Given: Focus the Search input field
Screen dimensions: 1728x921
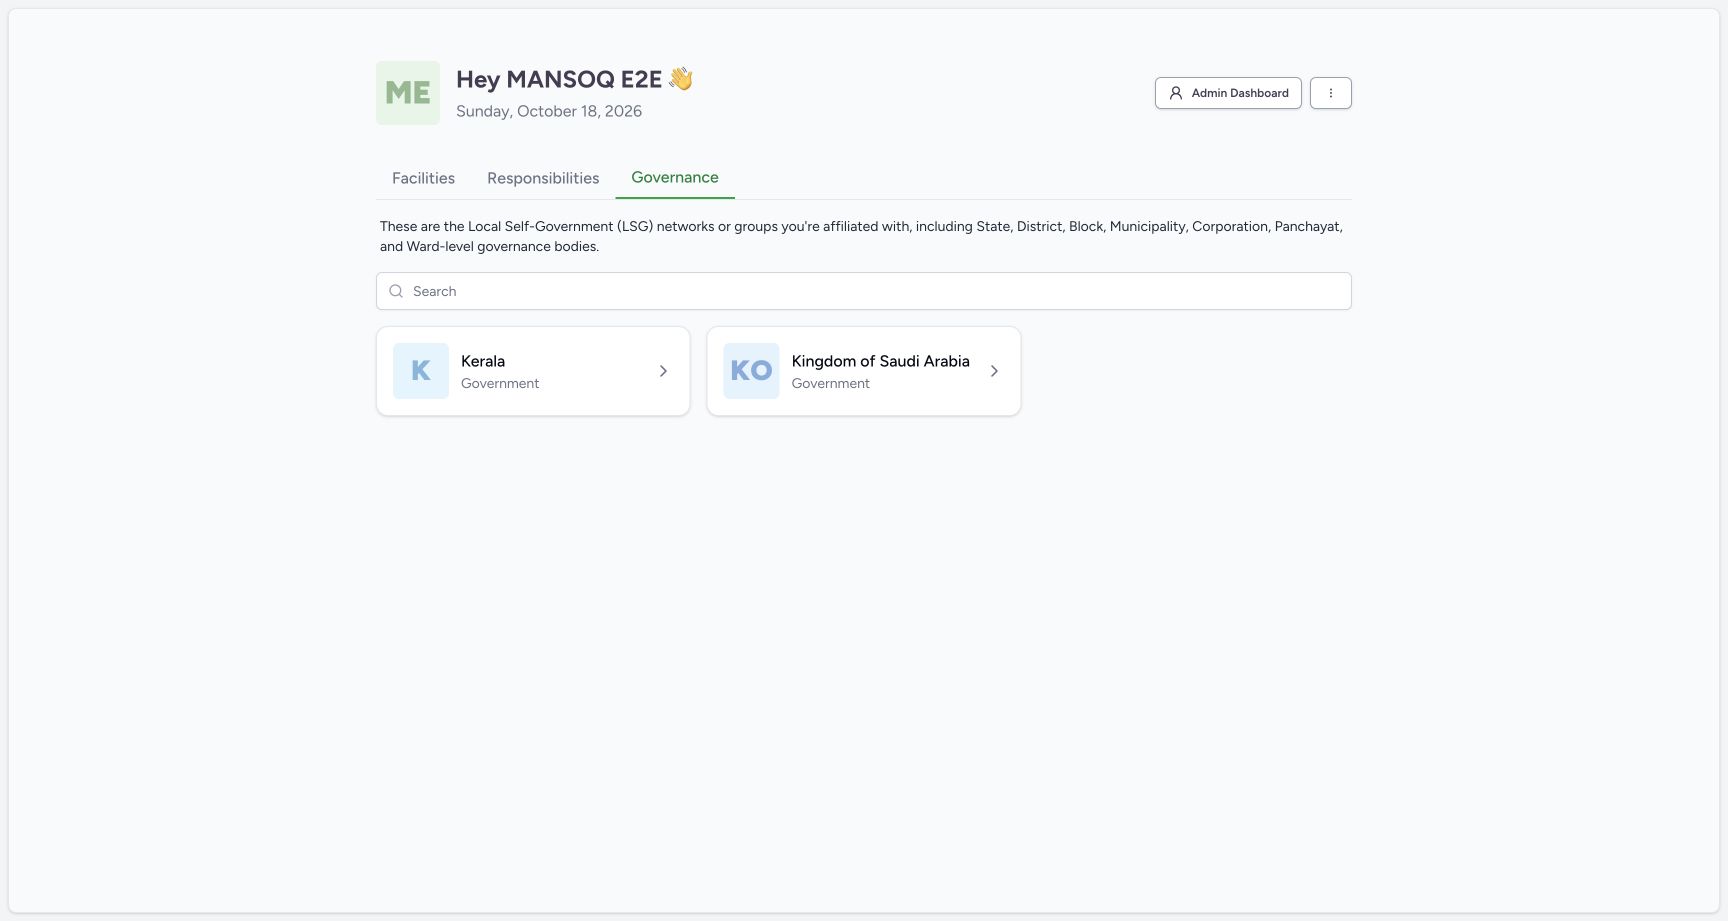Looking at the screenshot, I should (x=864, y=291).
